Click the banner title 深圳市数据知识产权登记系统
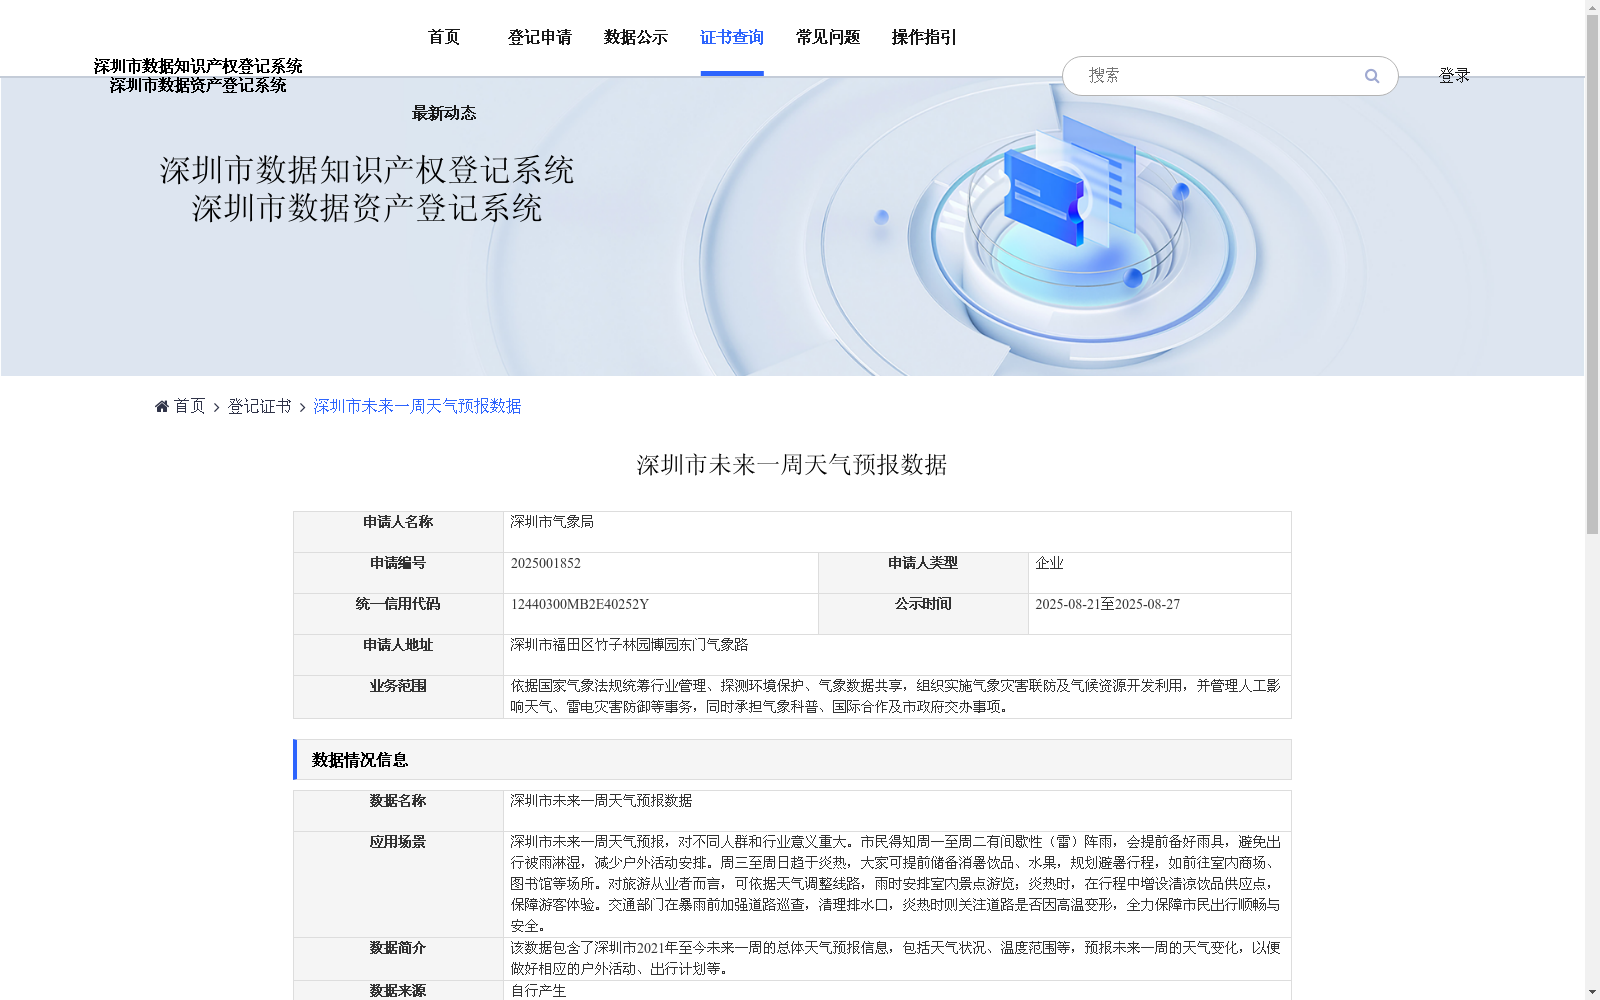Image resolution: width=1600 pixels, height=1000 pixels. (367, 170)
